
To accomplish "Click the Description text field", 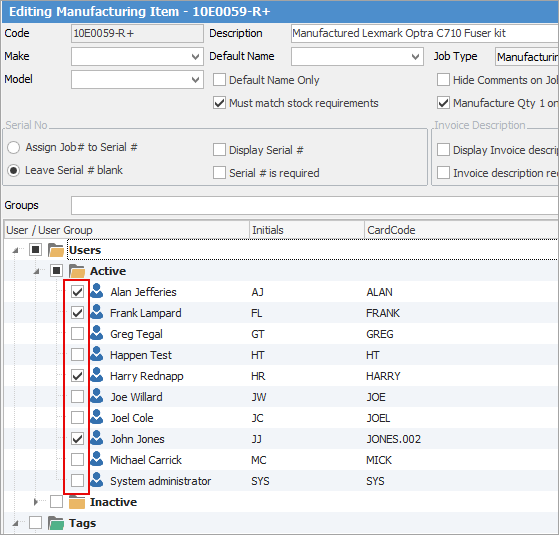I will (425, 34).
